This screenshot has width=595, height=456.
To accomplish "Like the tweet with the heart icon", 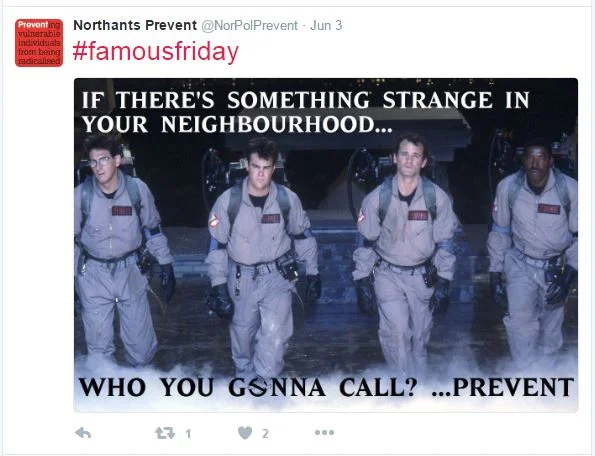I will tap(245, 433).
